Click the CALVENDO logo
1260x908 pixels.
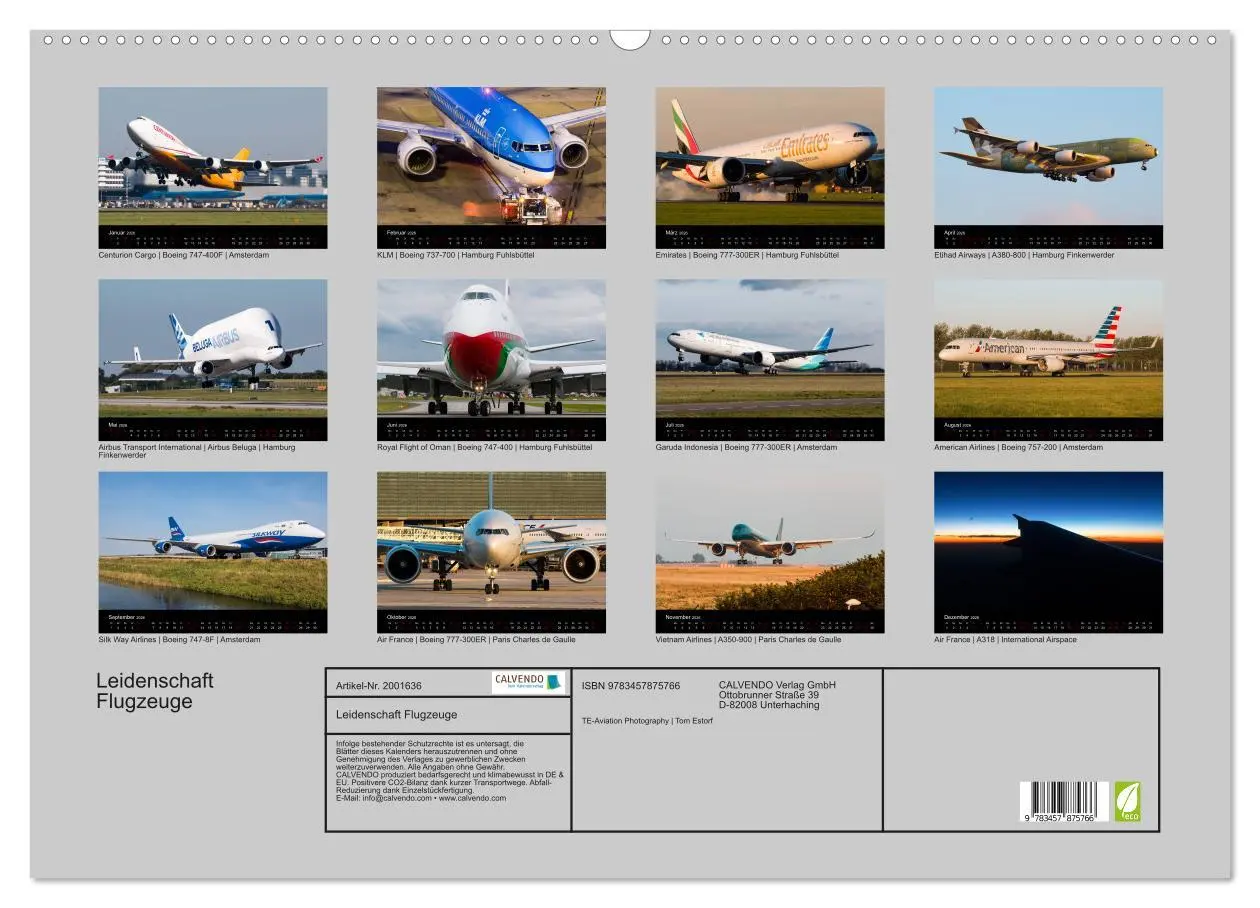point(528,682)
